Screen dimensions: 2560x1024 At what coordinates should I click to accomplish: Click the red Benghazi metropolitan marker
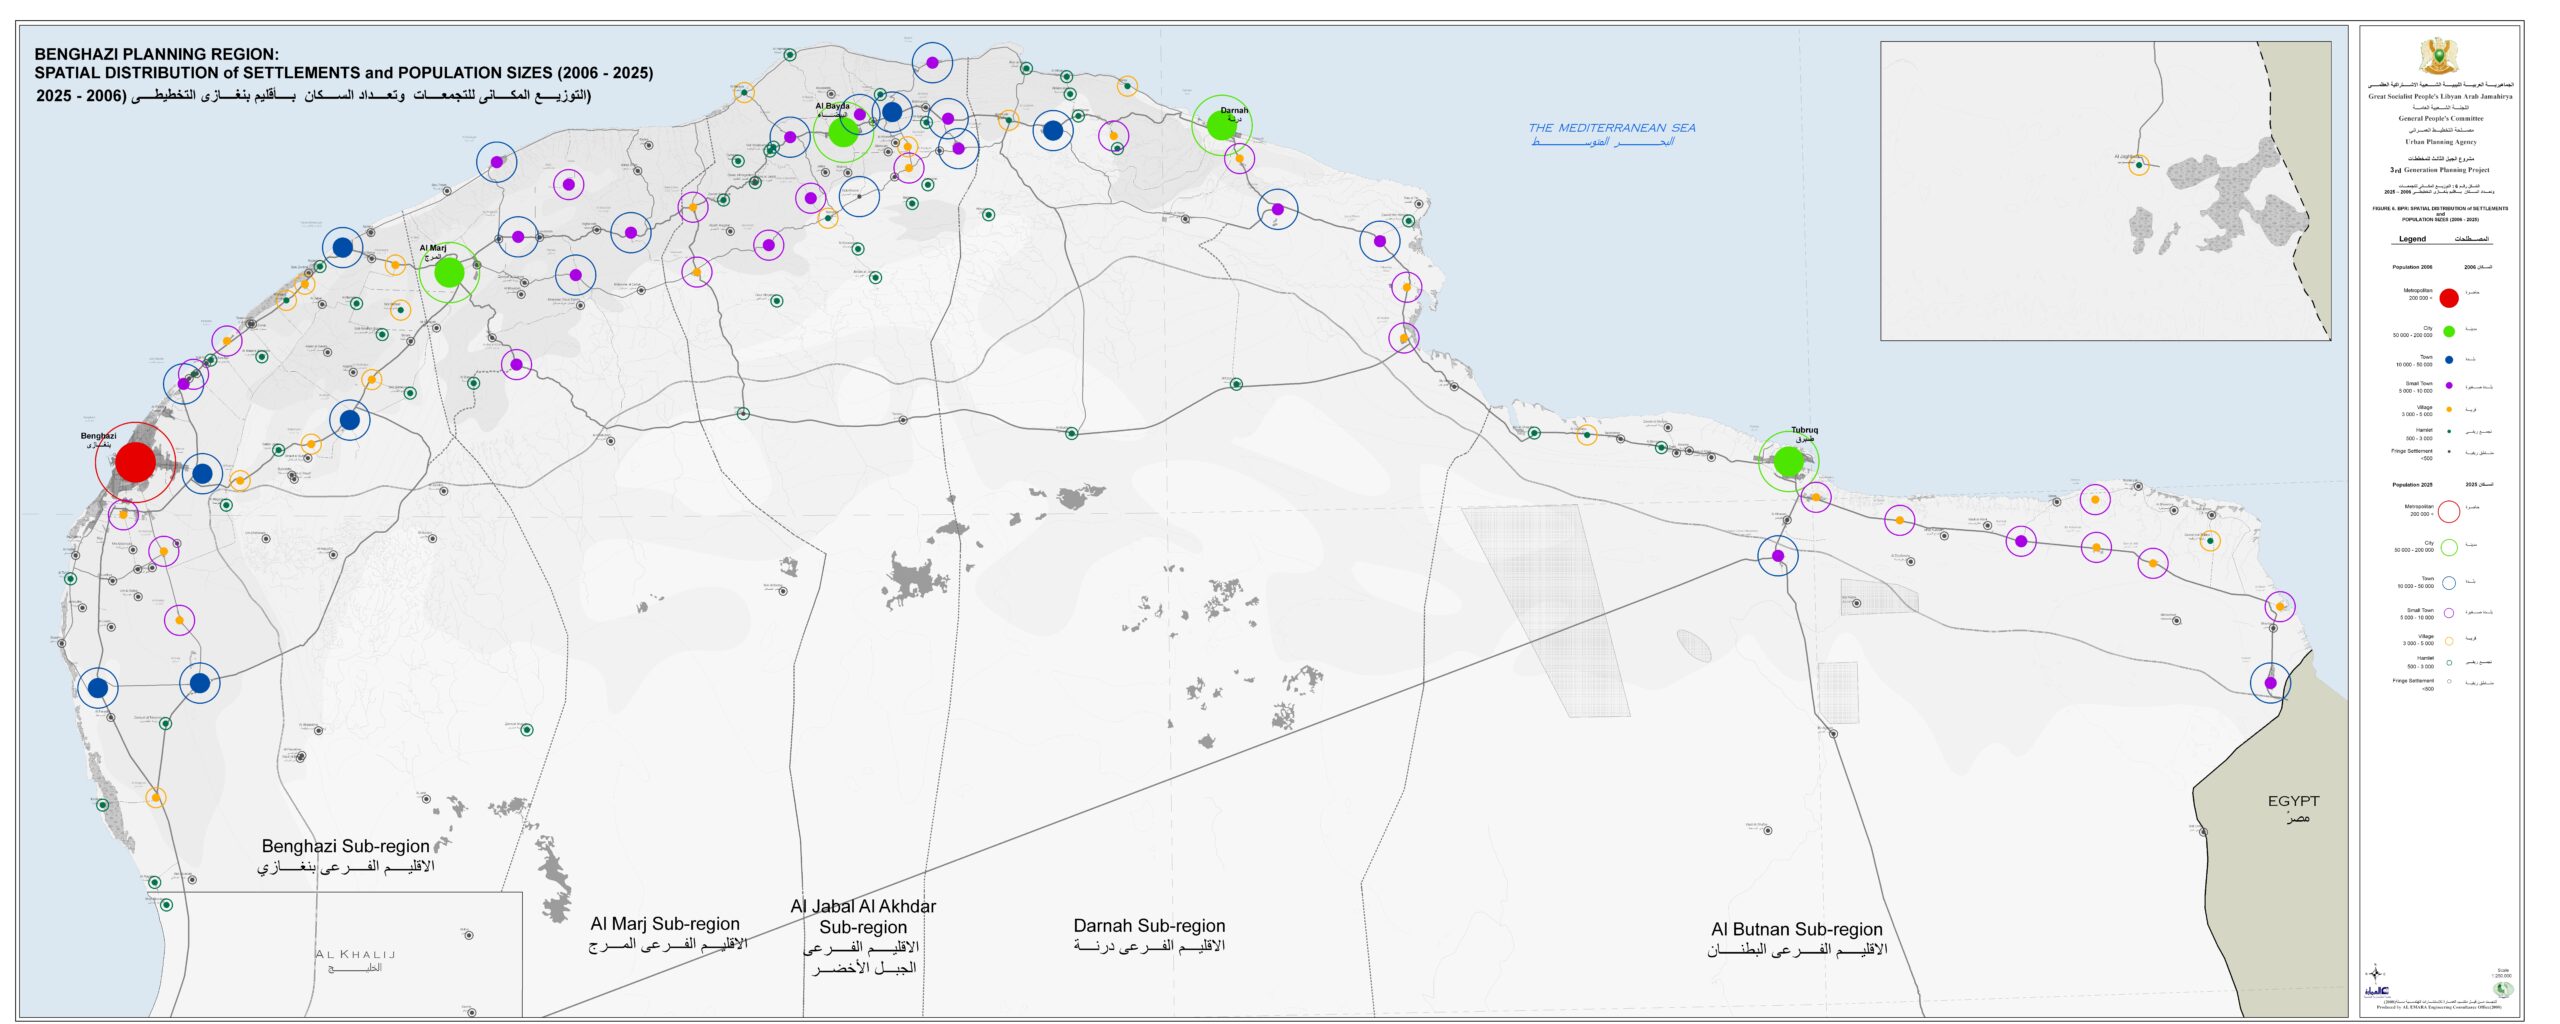[x=135, y=462]
